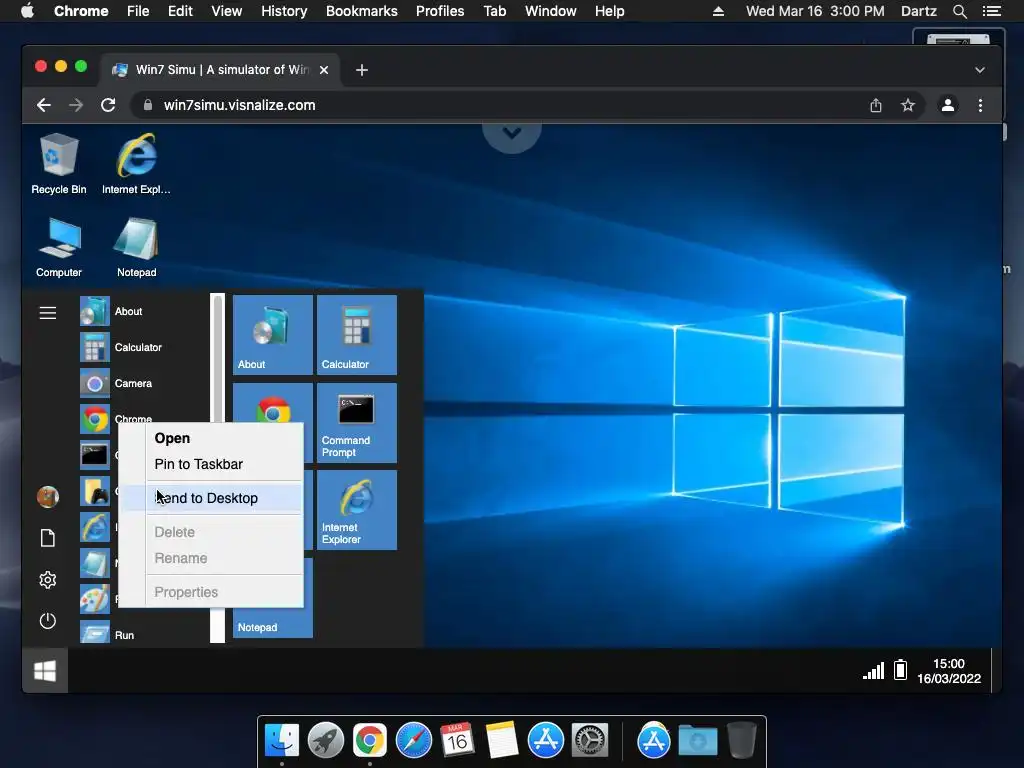Click the share page icon in address bar

coord(876,105)
